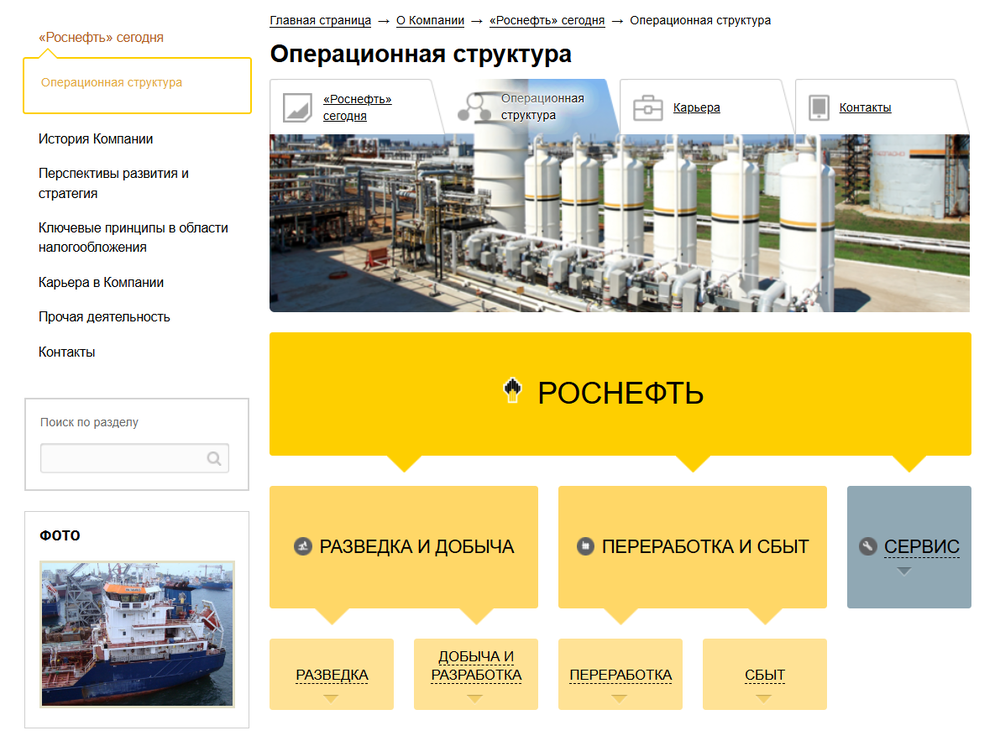Click the briefcase icon next to Карьера
Viewport: 1000px width, 741px height.
pyautogui.click(x=647, y=108)
